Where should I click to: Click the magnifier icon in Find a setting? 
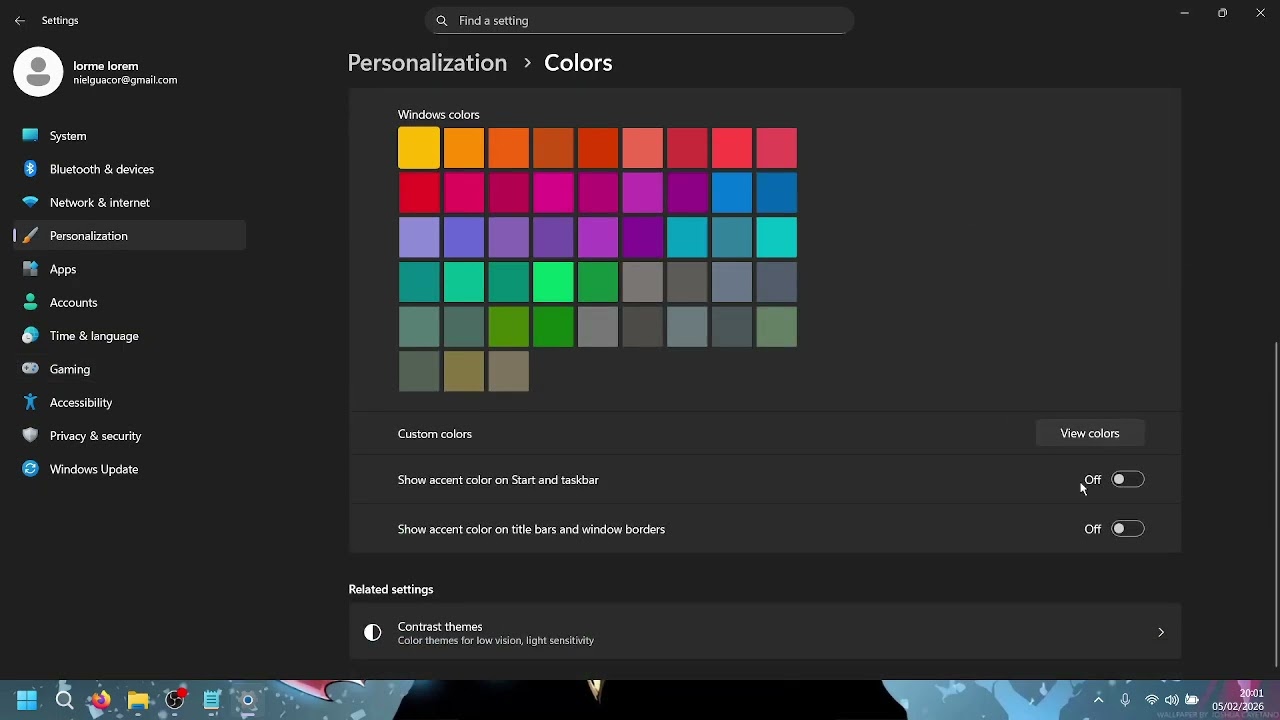pyautogui.click(x=442, y=20)
